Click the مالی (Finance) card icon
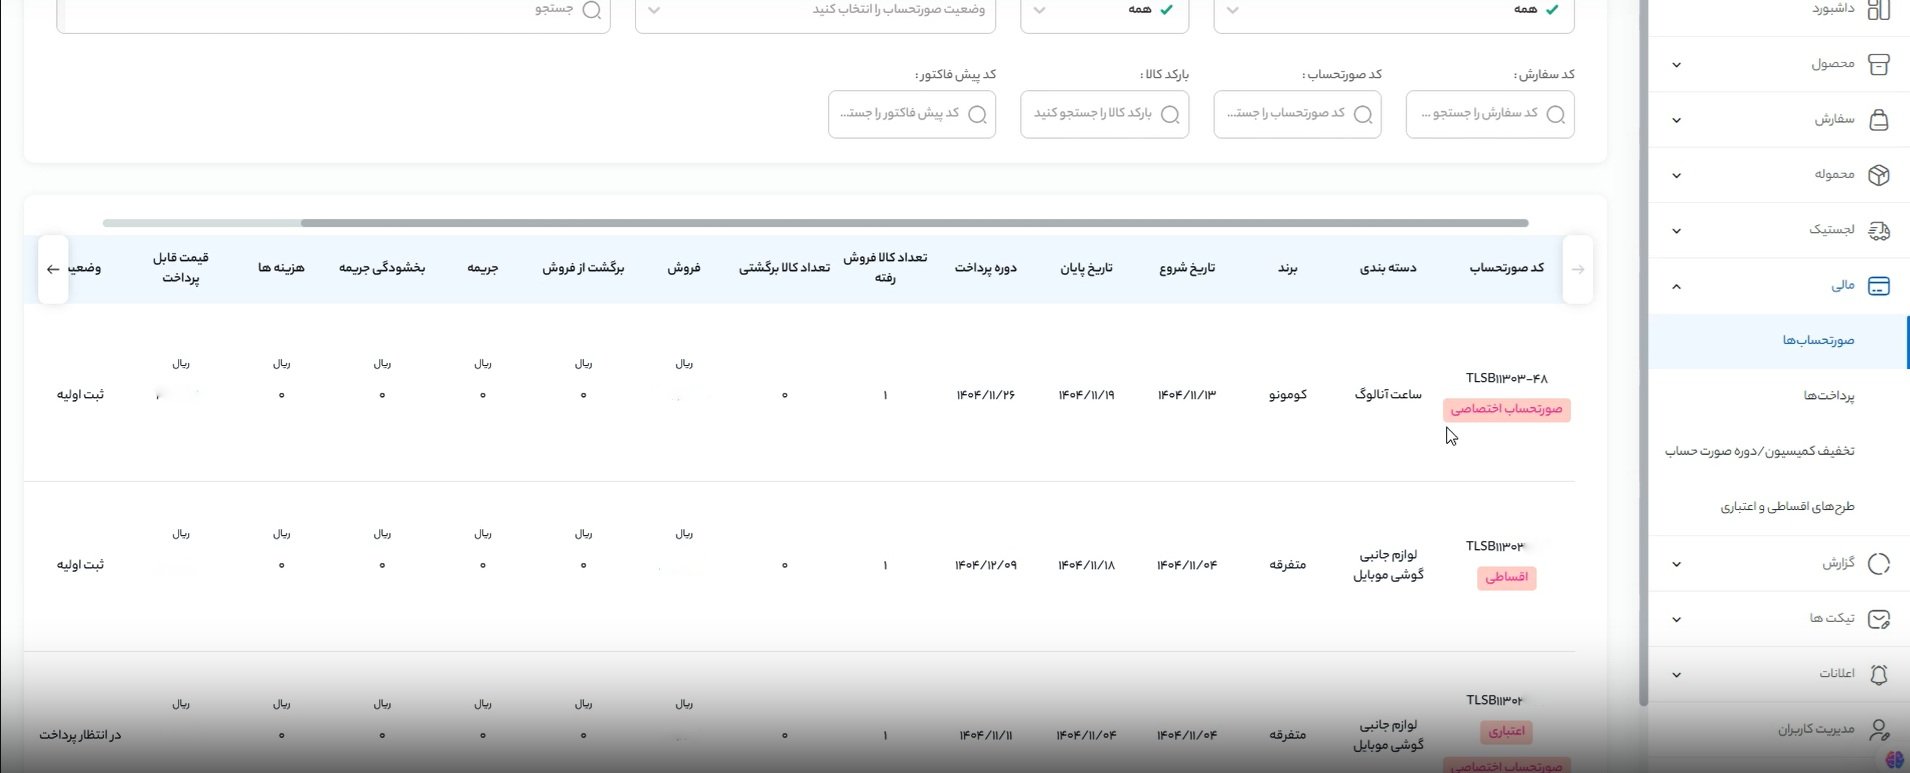 (1878, 286)
